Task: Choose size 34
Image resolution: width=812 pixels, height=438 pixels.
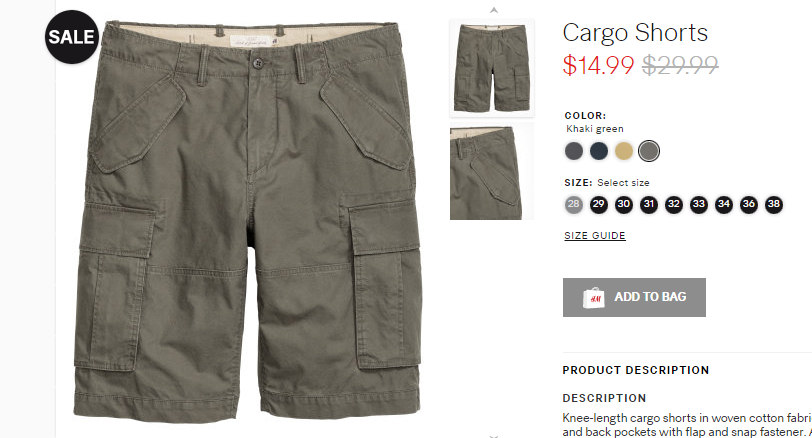Action: (x=724, y=204)
